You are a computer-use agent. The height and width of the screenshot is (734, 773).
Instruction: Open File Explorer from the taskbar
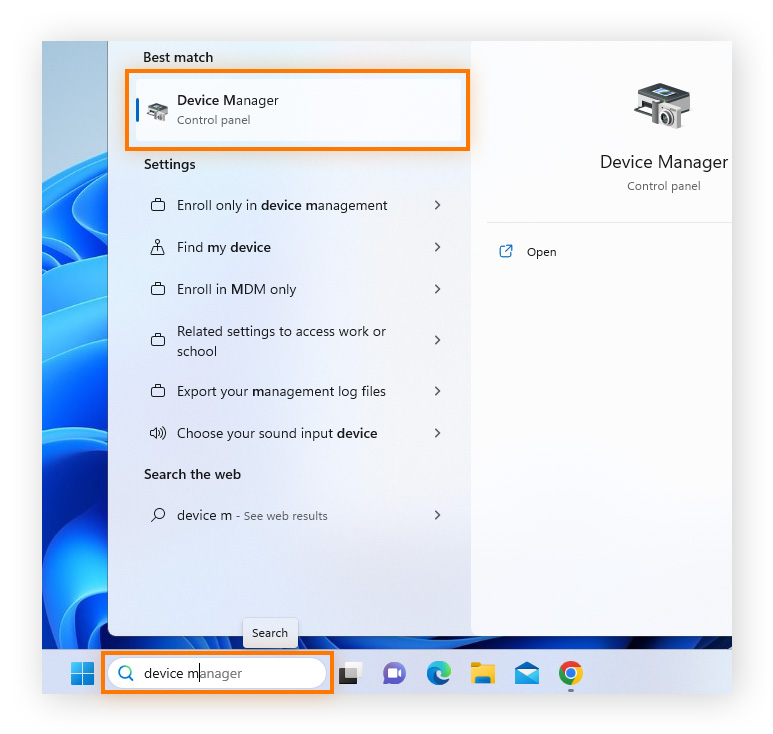[x=483, y=673]
